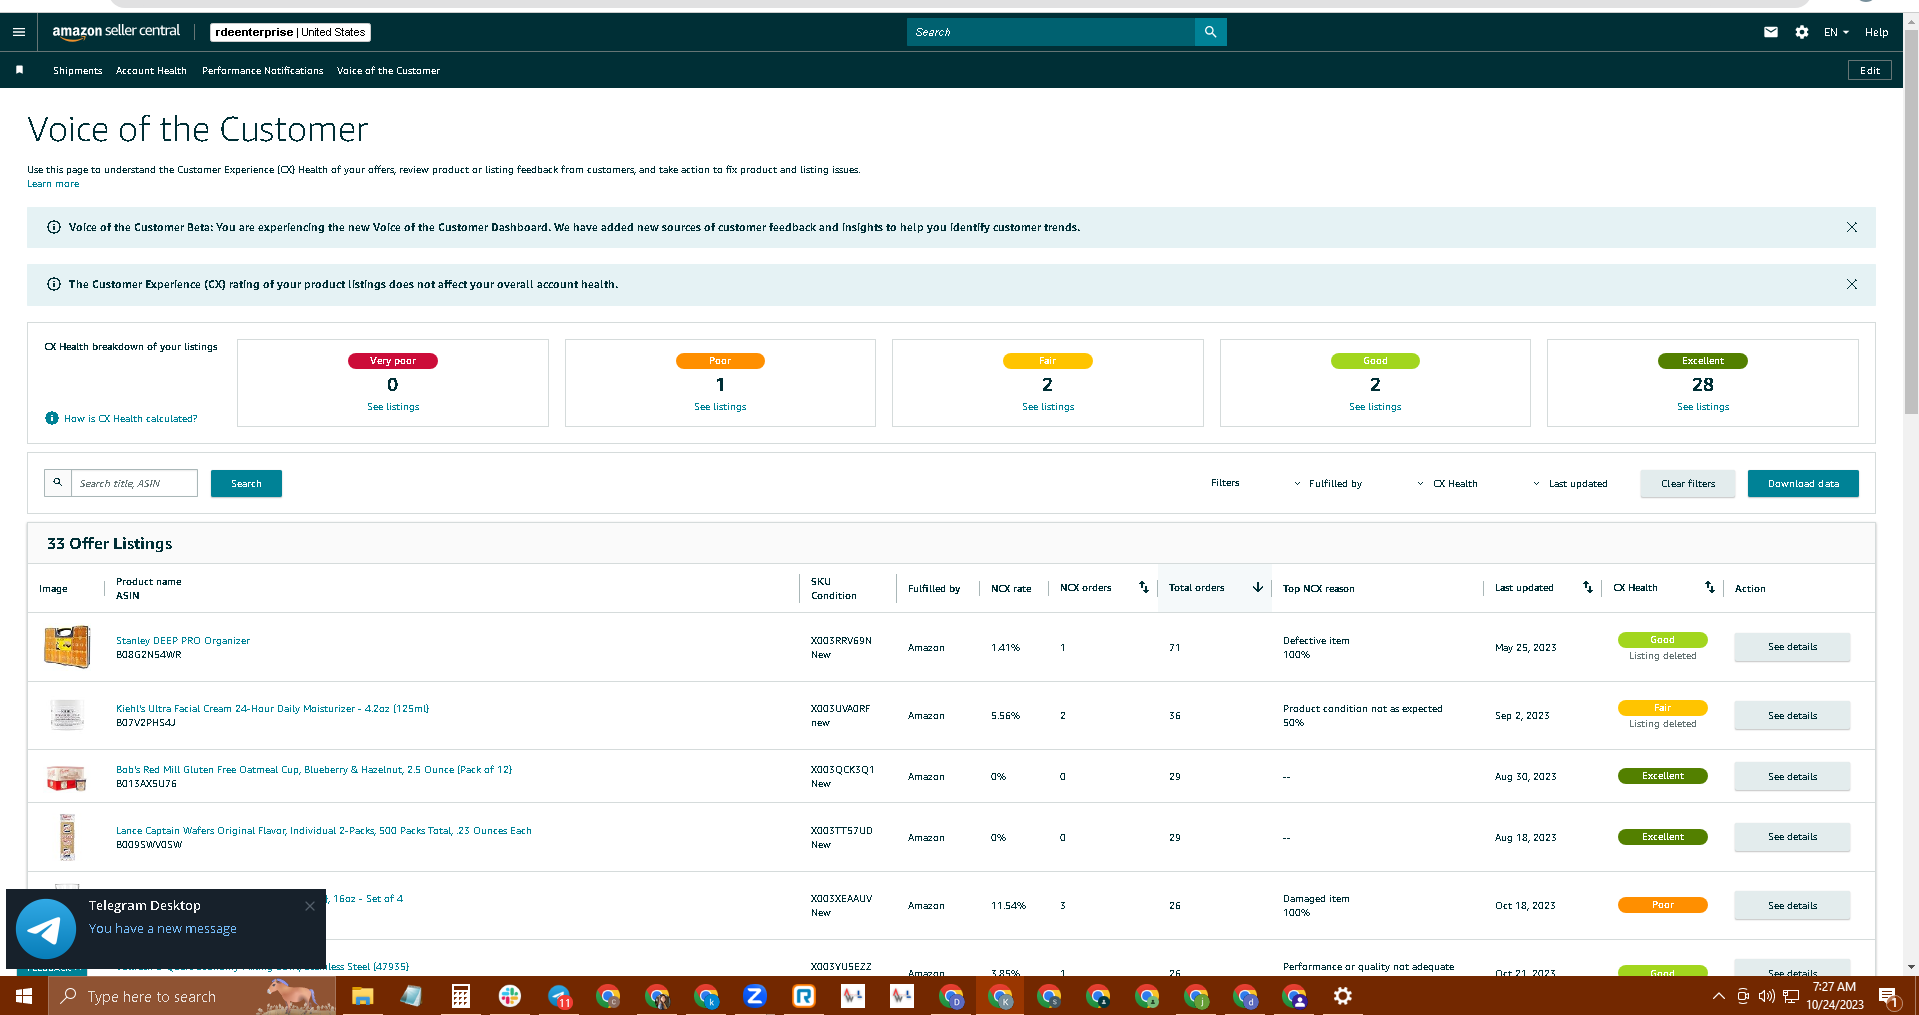Click the Edit button in navigation bar
The width and height of the screenshot is (1919, 1015).
[1870, 71]
